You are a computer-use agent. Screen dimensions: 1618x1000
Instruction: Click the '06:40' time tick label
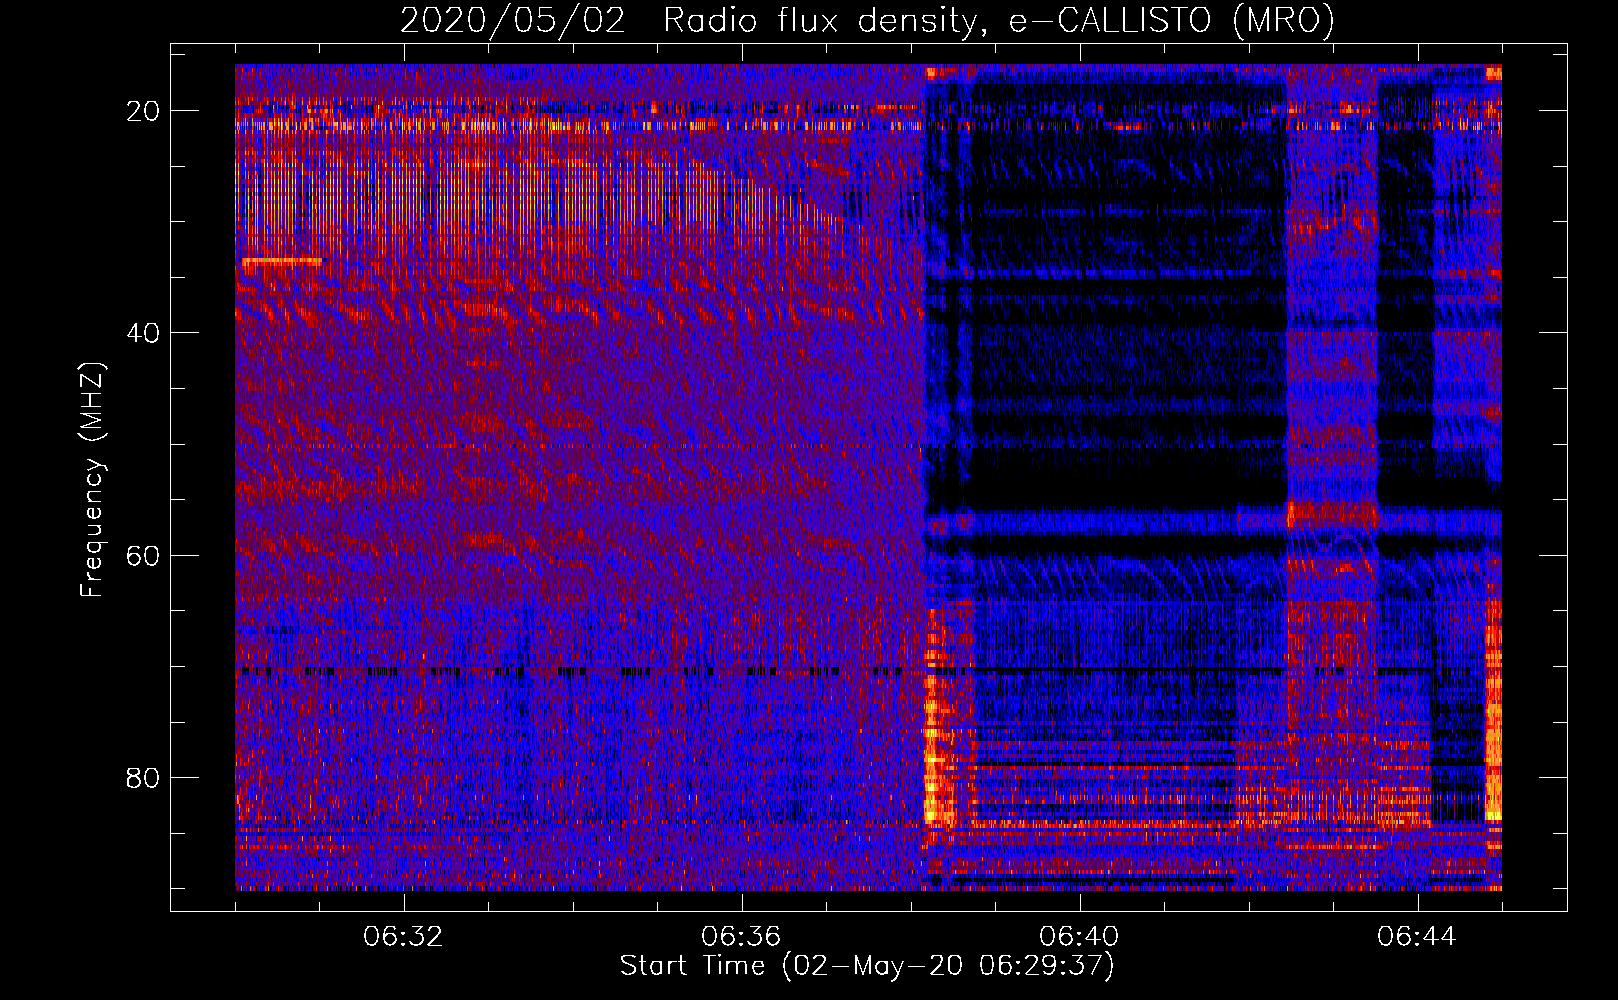[x=1079, y=937]
